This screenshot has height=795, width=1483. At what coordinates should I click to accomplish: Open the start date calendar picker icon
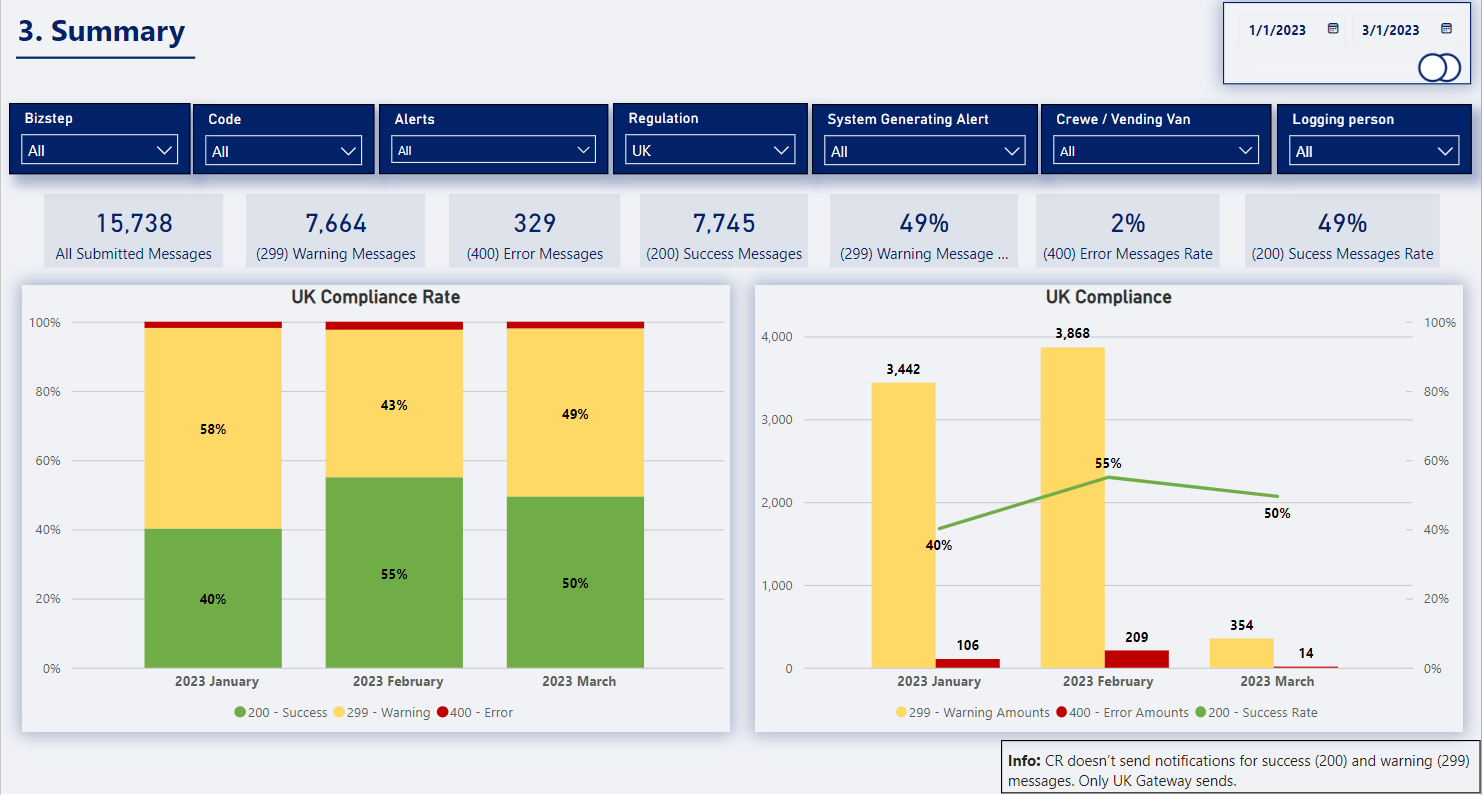pyautogui.click(x=1333, y=29)
